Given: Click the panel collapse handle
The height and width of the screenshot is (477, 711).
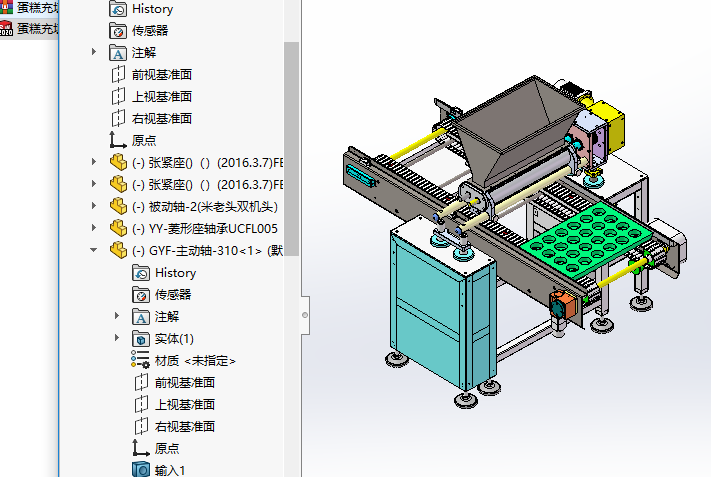Looking at the screenshot, I should (x=305, y=315).
